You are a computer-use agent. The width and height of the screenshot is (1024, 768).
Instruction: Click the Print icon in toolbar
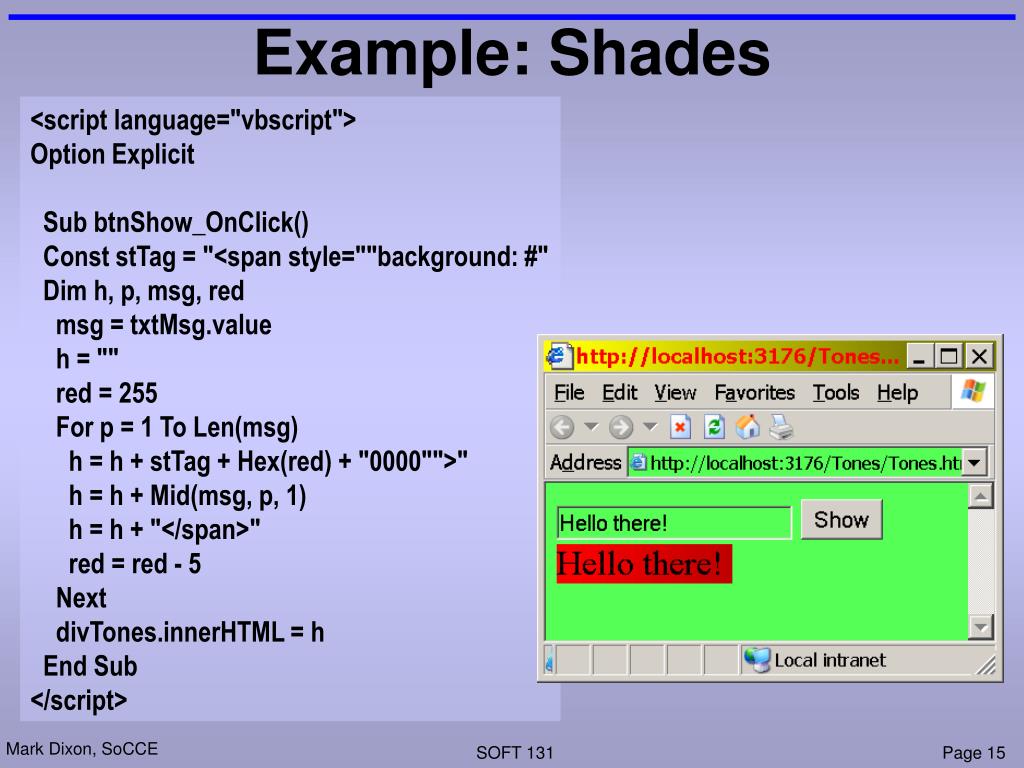click(x=780, y=427)
